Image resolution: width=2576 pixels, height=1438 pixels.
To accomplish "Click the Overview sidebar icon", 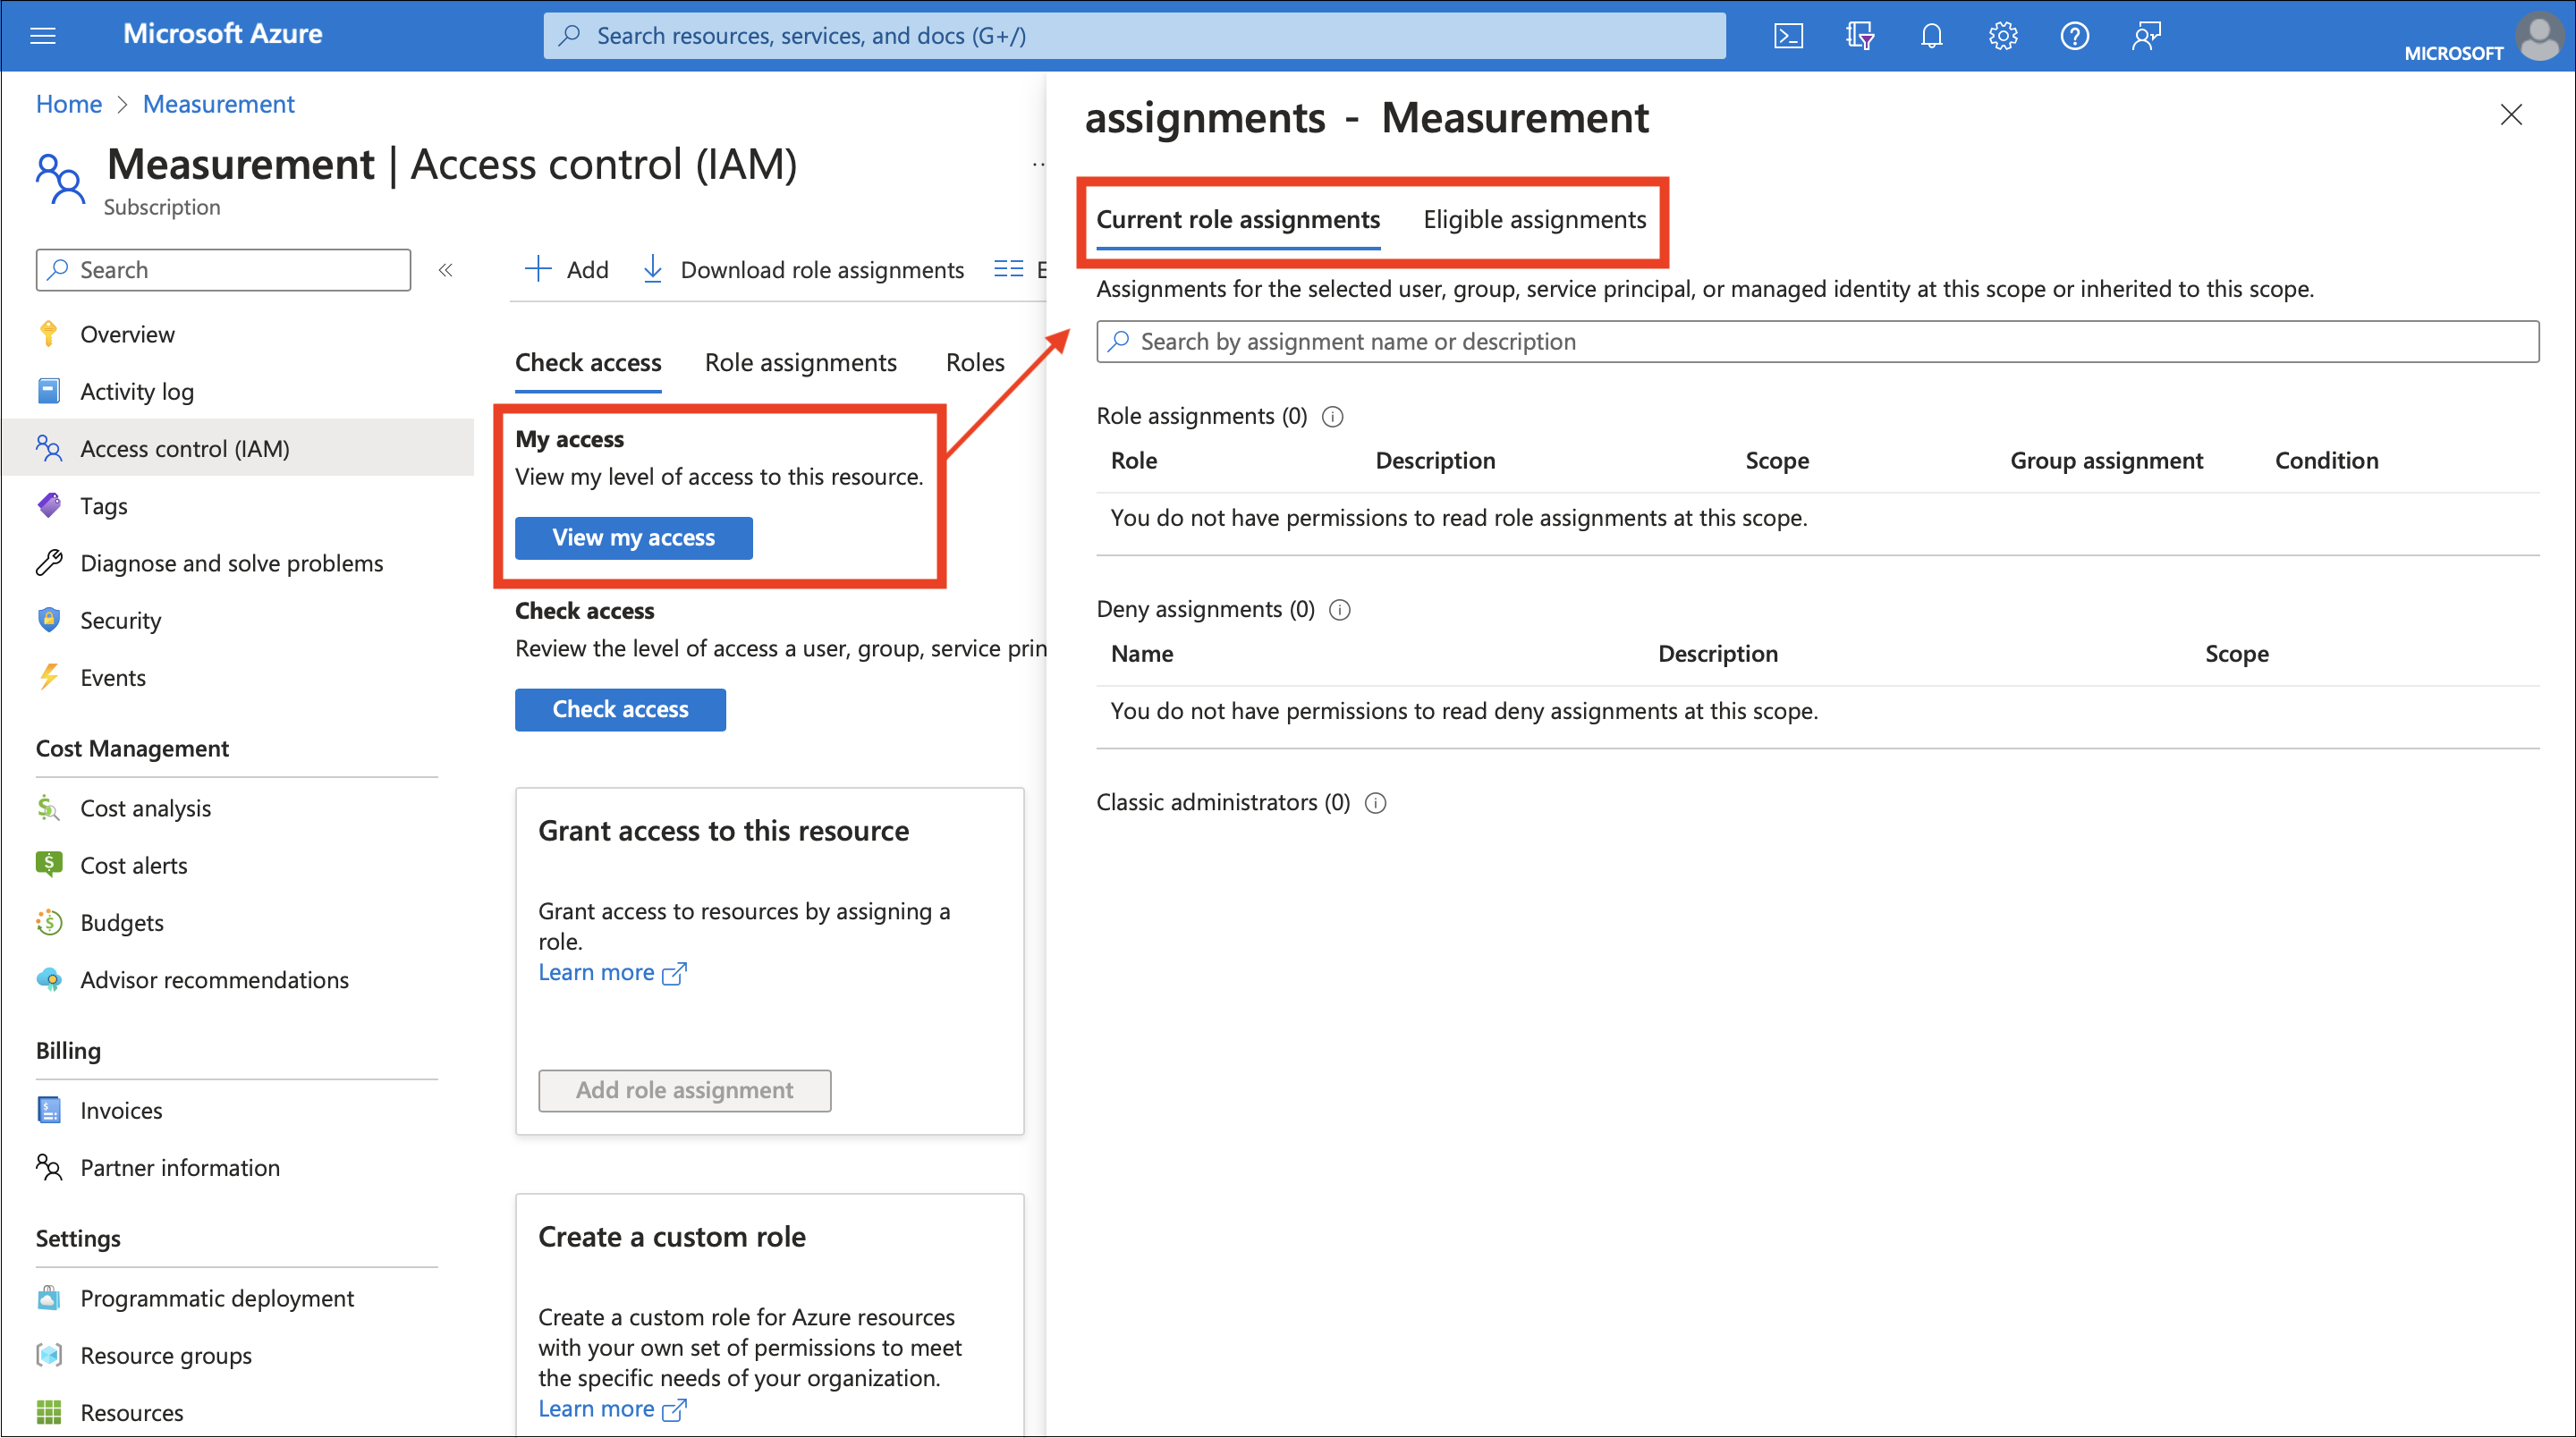I will point(49,333).
